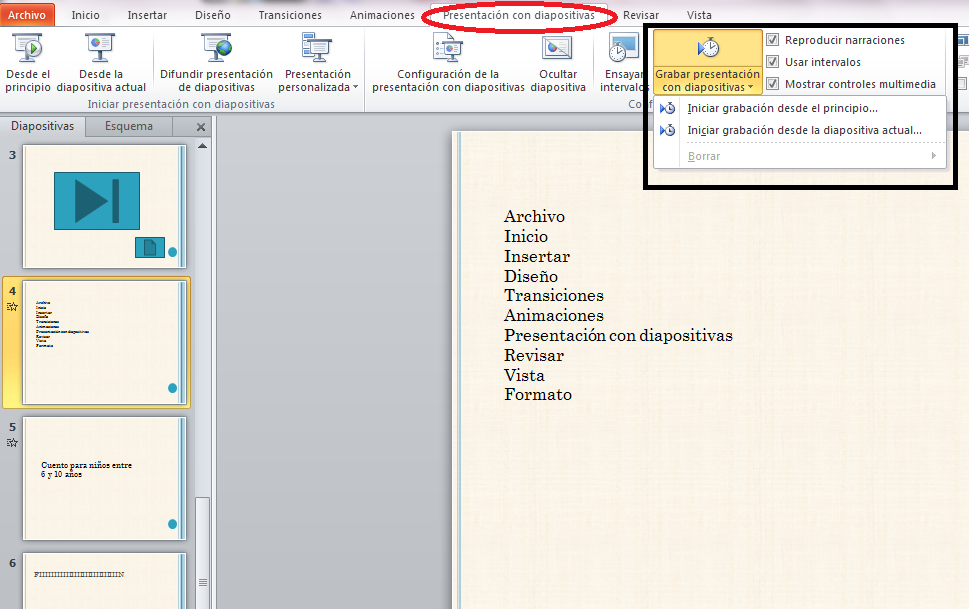Click the 'Inicio' line on the slide

[526, 236]
